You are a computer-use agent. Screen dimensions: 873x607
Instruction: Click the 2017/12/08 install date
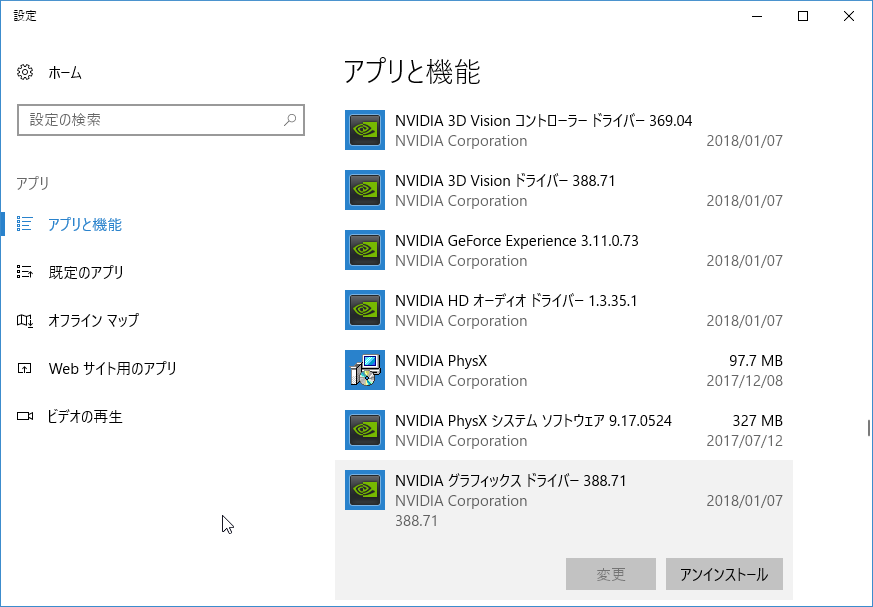pos(744,380)
